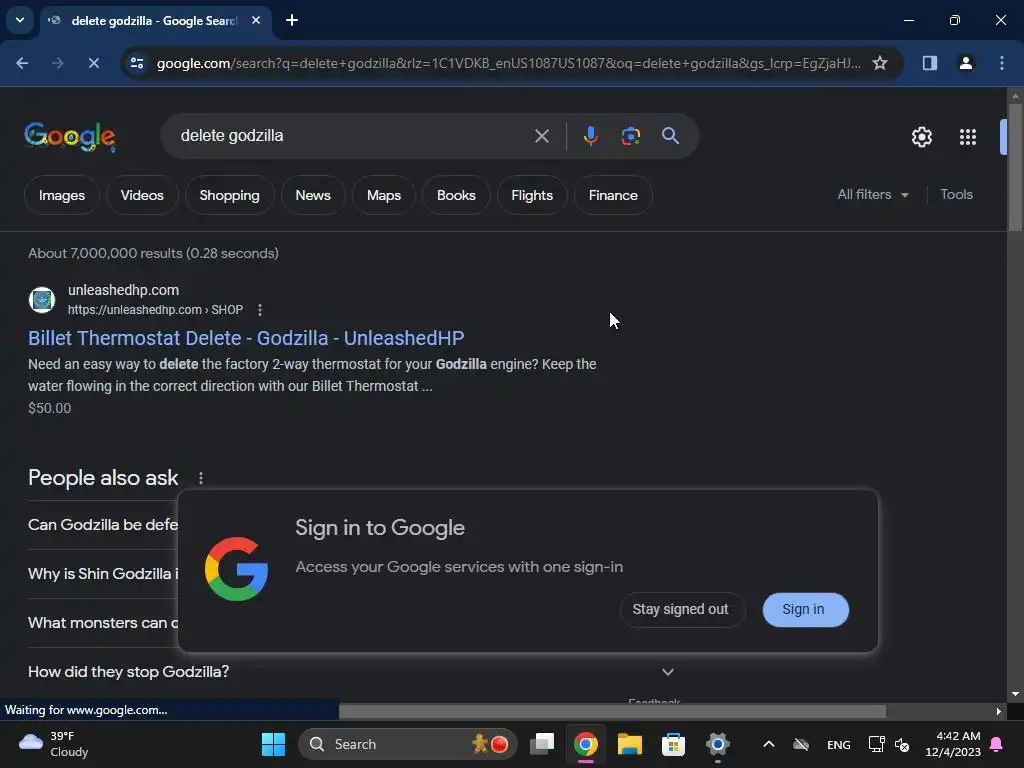Click the Sign in button
This screenshot has width=1024, height=768.
(805, 609)
